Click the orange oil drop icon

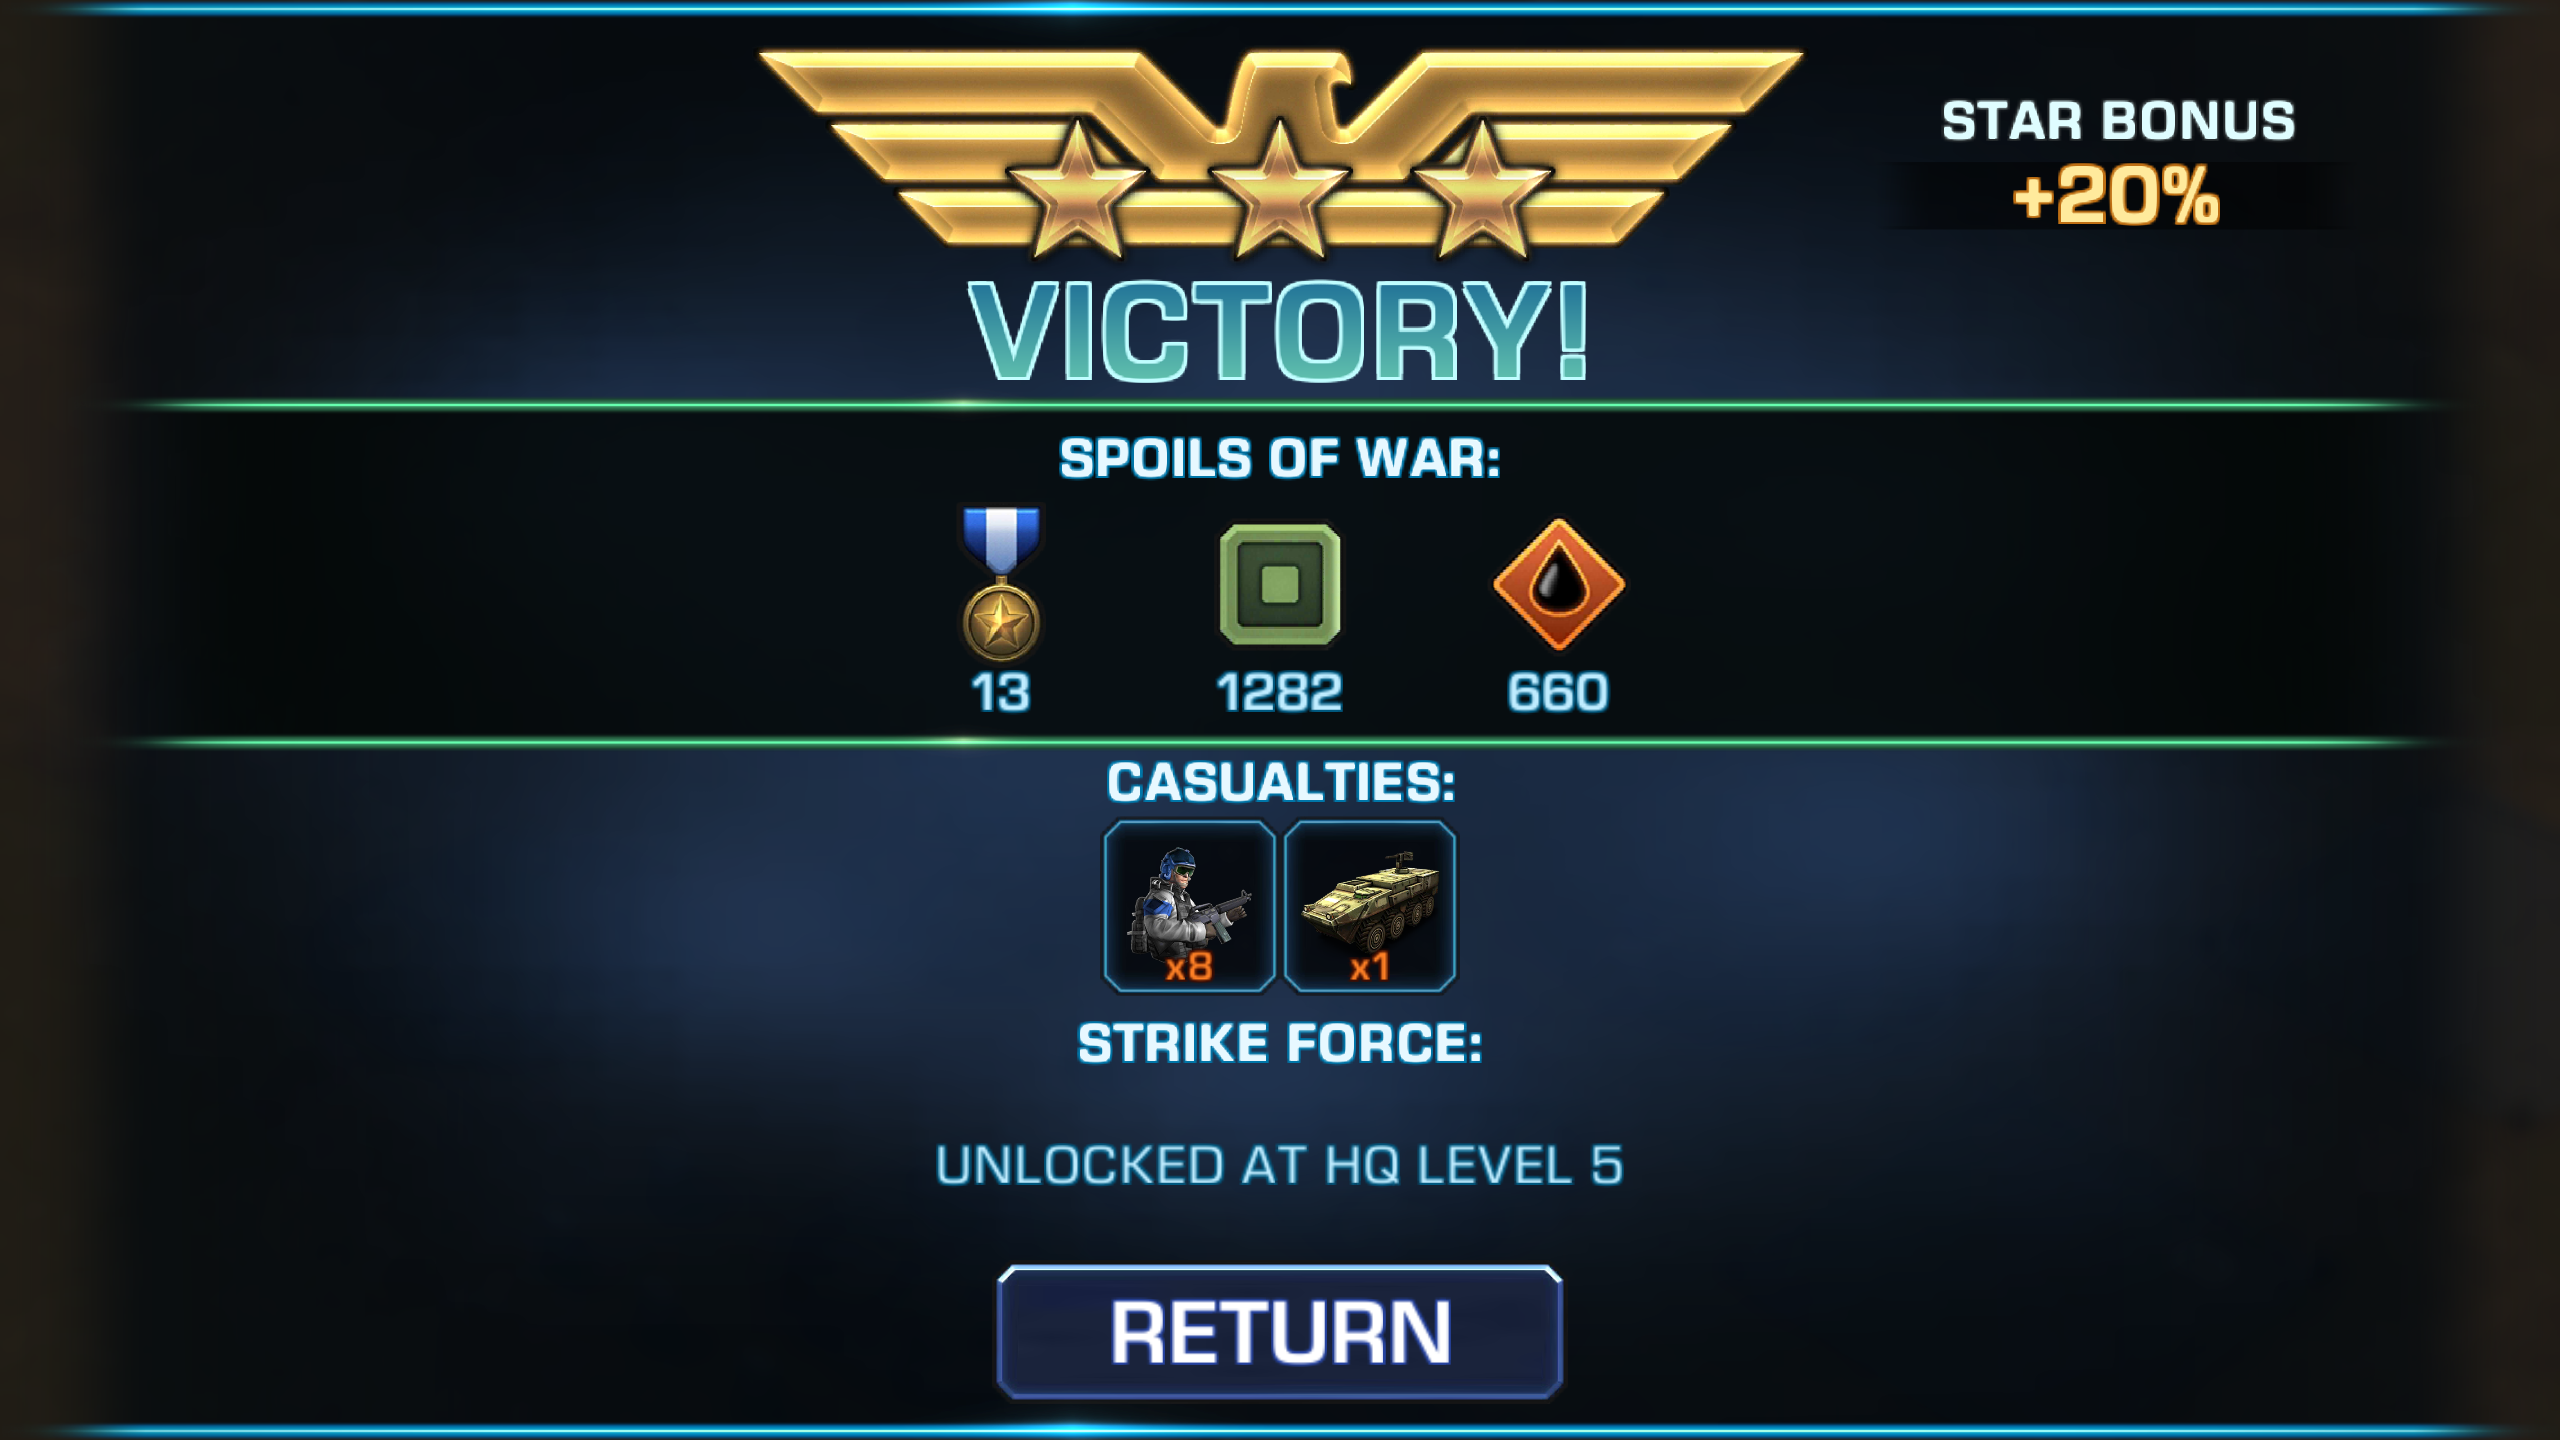tap(1558, 584)
